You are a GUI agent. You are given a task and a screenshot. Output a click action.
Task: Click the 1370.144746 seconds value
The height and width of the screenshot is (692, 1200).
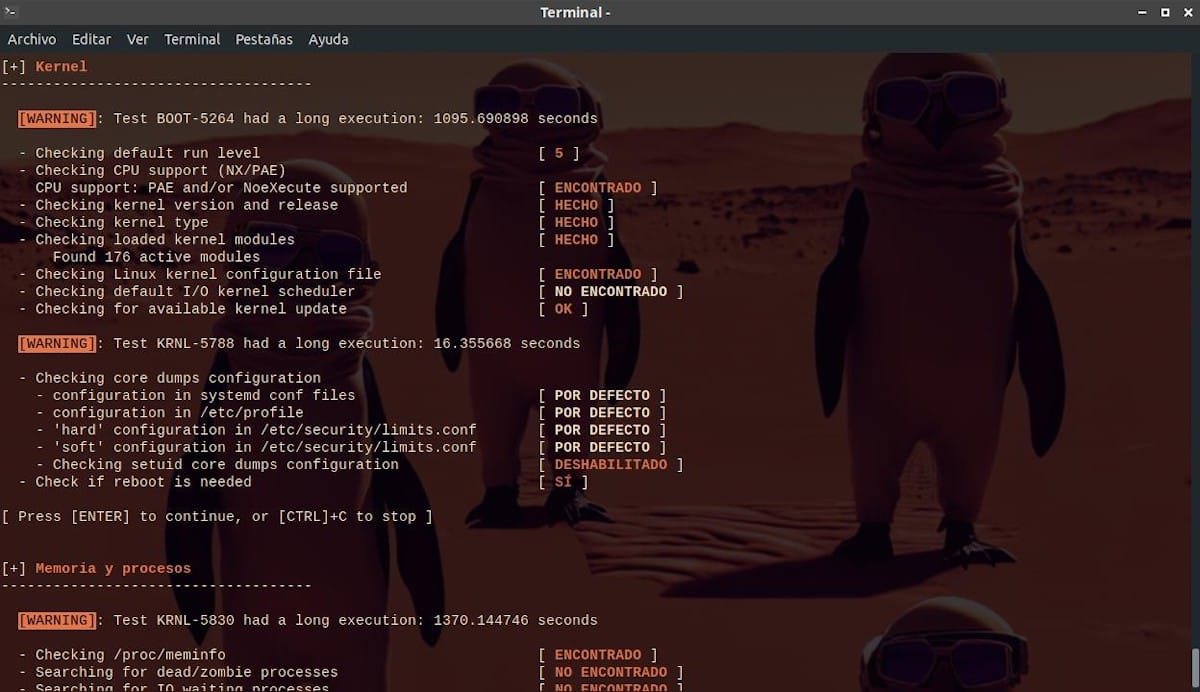click(x=516, y=620)
